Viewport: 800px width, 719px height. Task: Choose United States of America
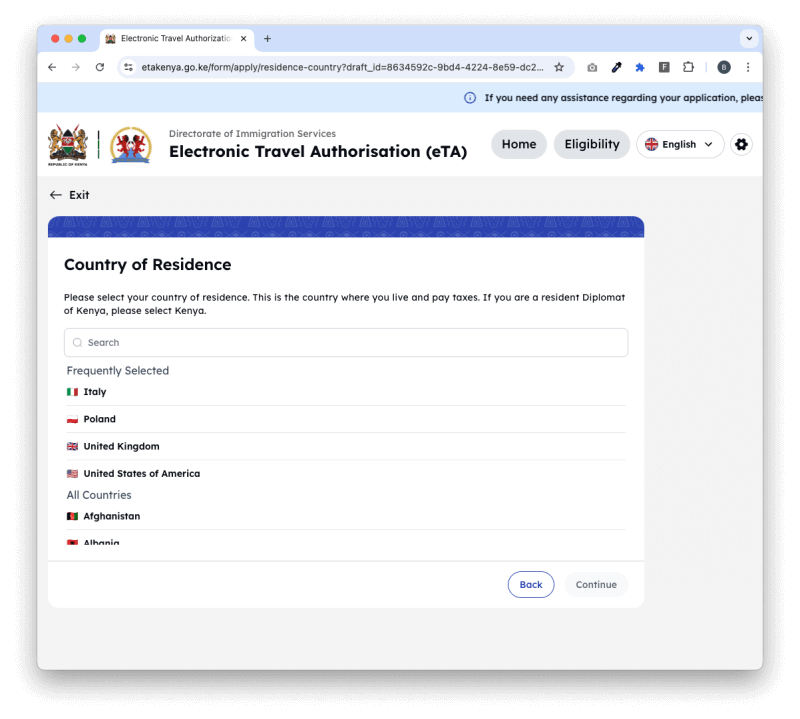coord(346,474)
